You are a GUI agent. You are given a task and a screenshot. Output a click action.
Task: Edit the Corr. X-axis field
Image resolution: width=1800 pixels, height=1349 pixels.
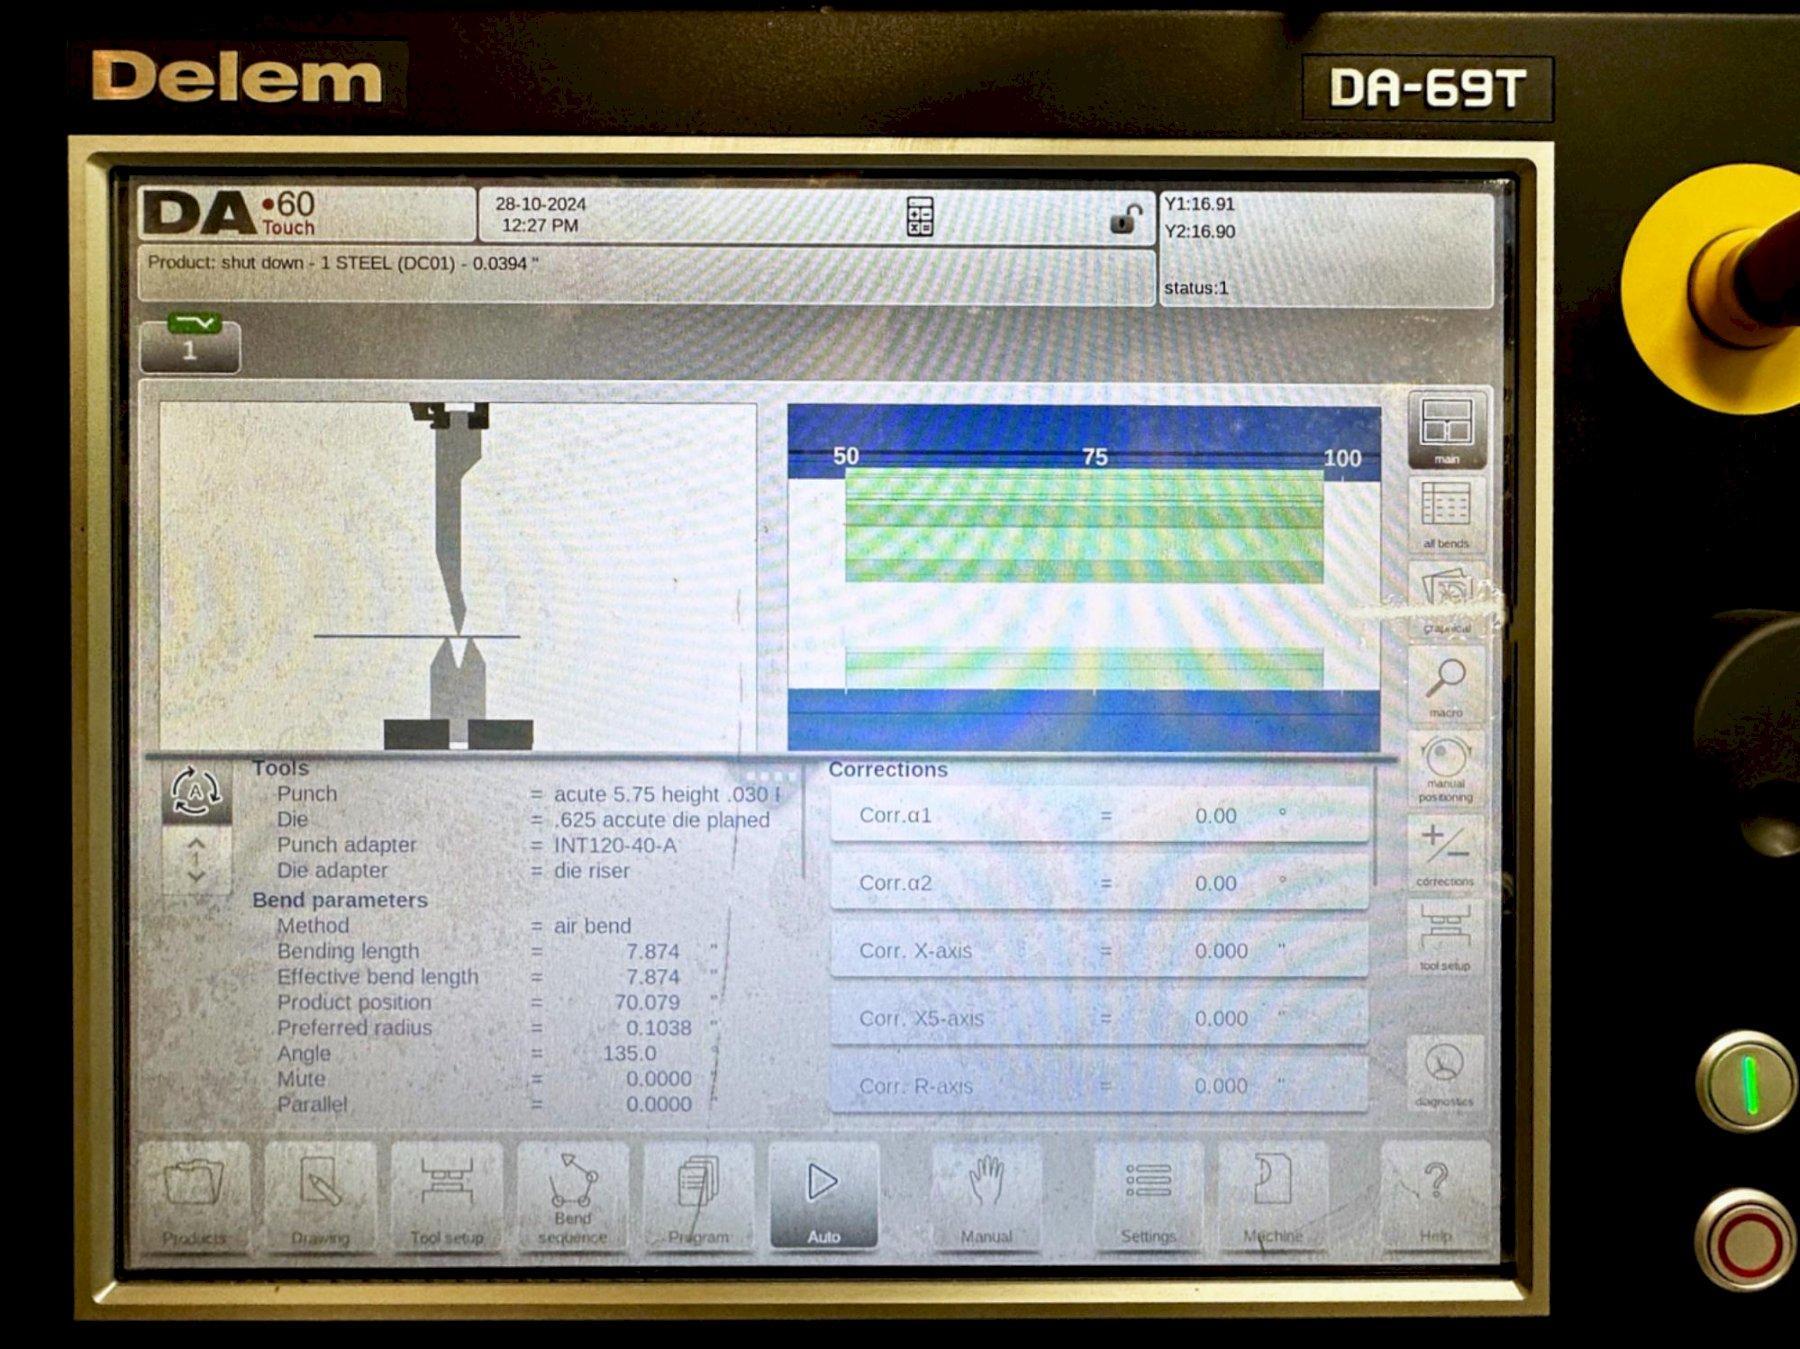1098,950
